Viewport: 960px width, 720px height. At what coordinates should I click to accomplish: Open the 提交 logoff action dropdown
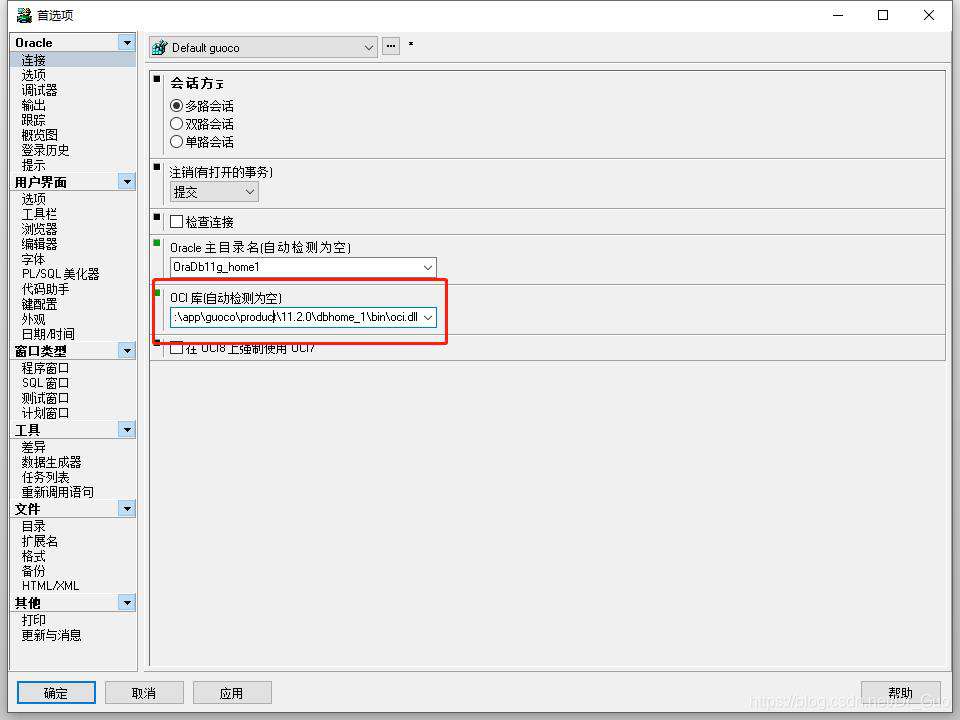(249, 192)
